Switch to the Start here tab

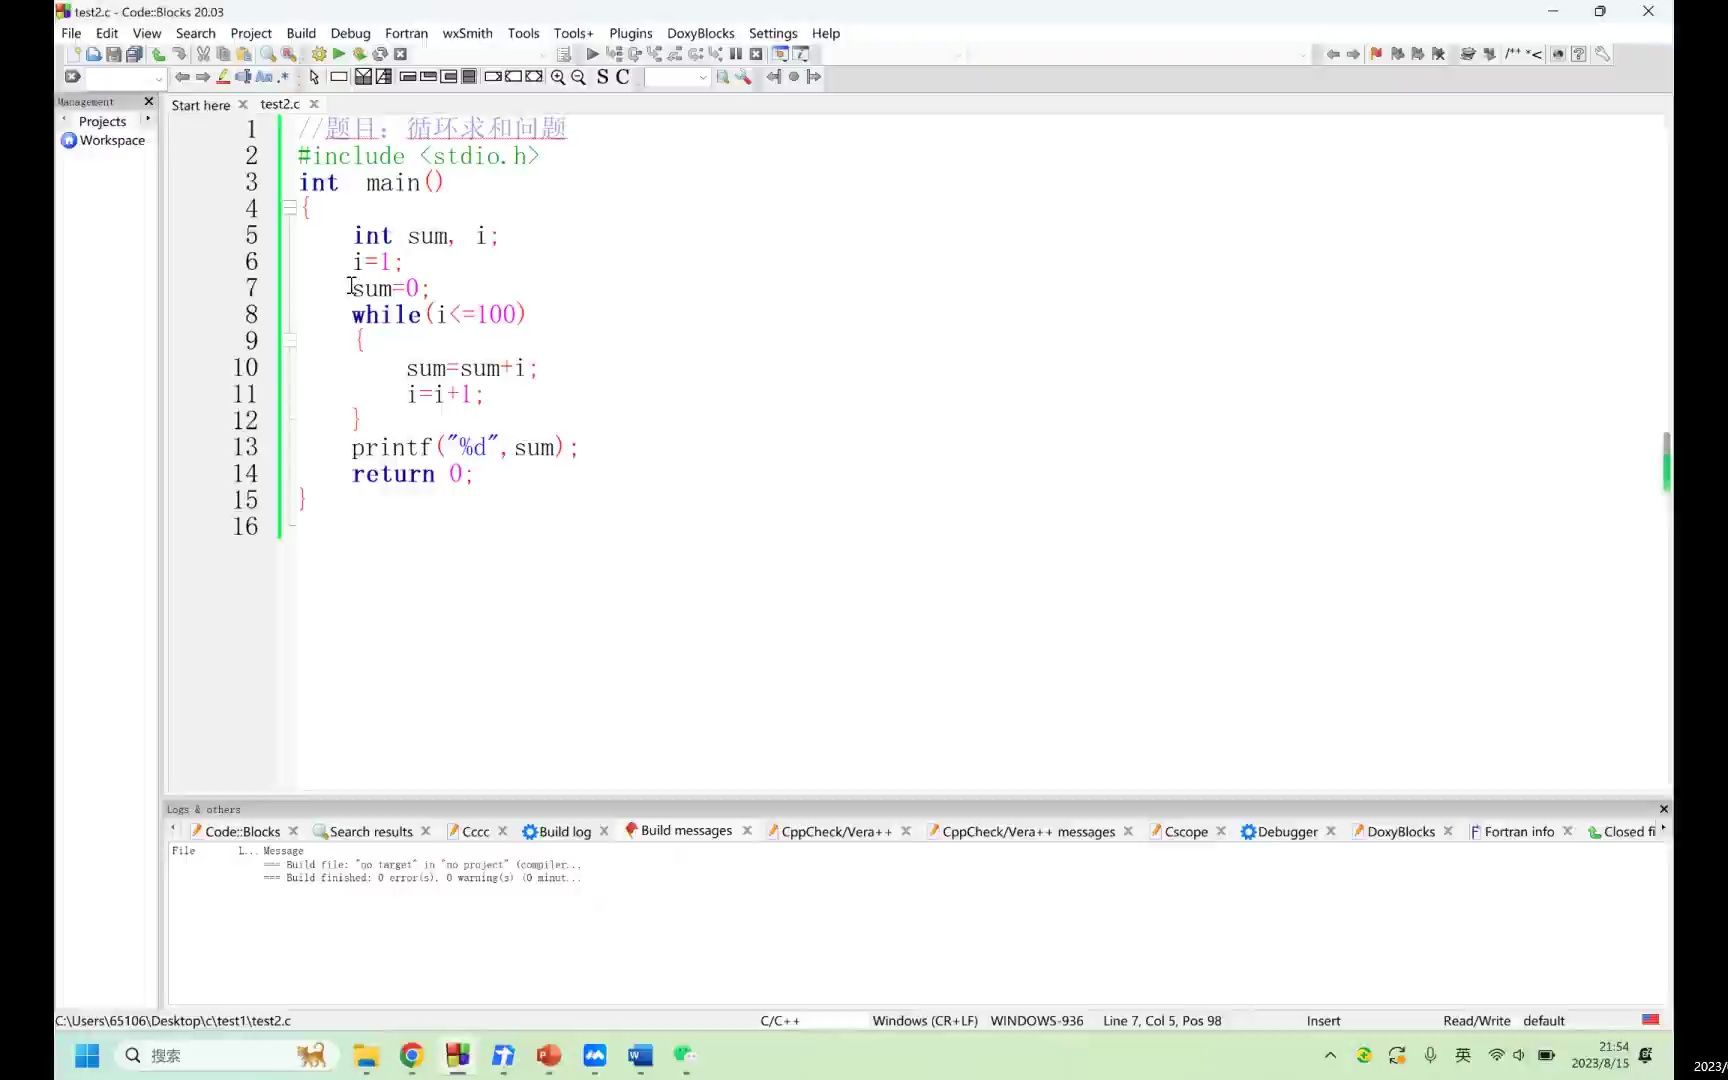coord(200,105)
